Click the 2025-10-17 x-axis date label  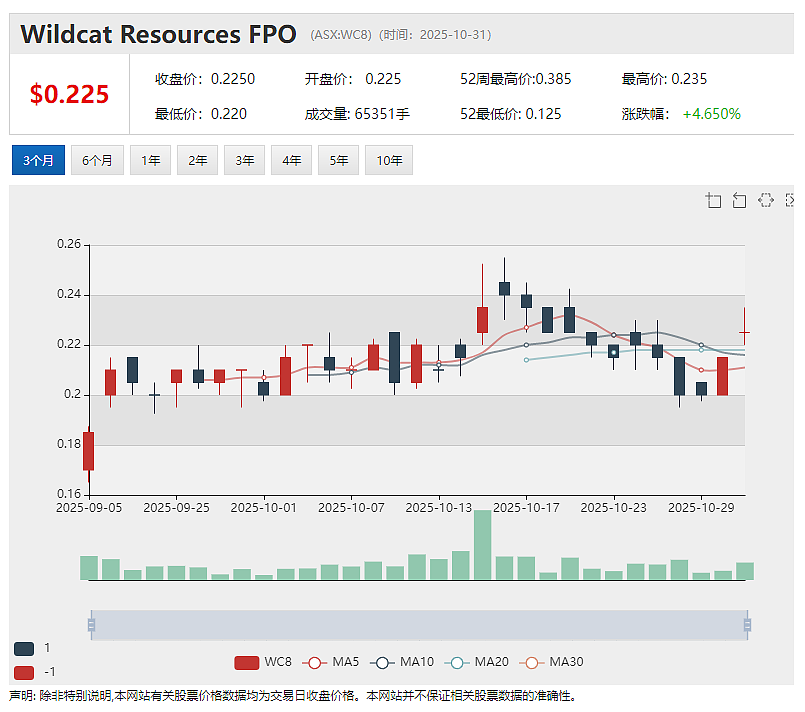(x=526, y=508)
